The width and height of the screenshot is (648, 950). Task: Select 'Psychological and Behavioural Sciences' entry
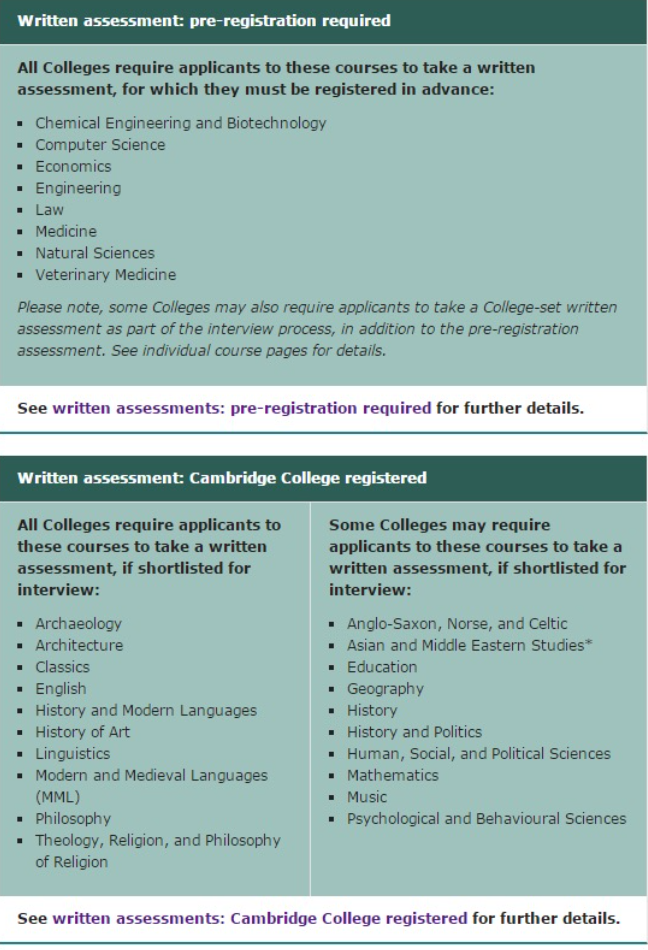(486, 818)
